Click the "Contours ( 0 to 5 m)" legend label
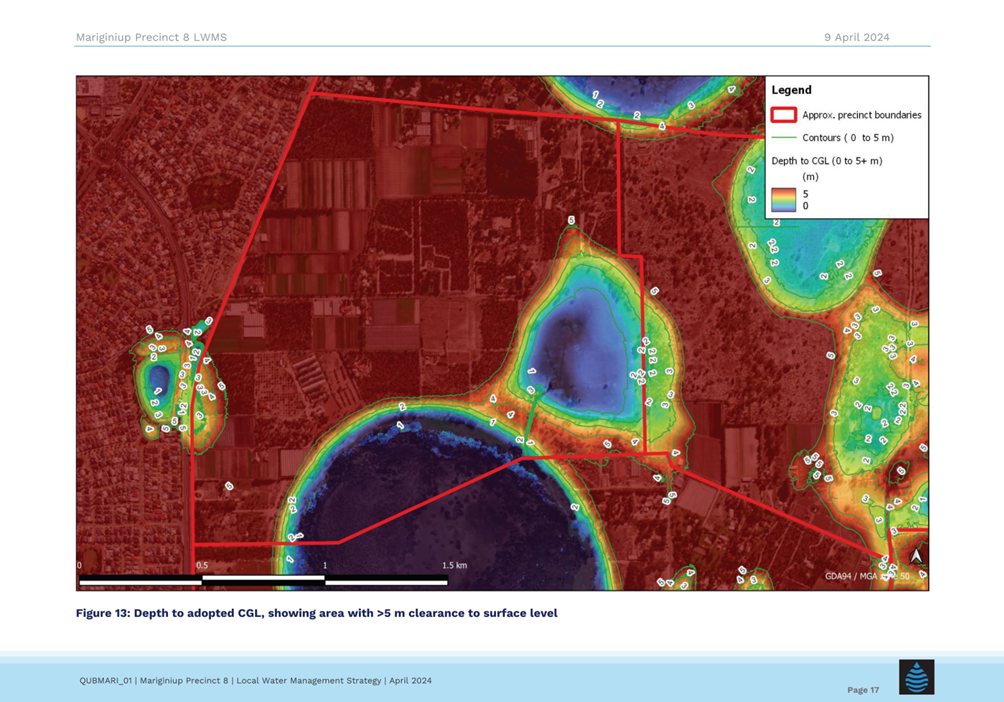Image resolution: width=1004 pixels, height=702 pixels. pyautogui.click(x=848, y=138)
